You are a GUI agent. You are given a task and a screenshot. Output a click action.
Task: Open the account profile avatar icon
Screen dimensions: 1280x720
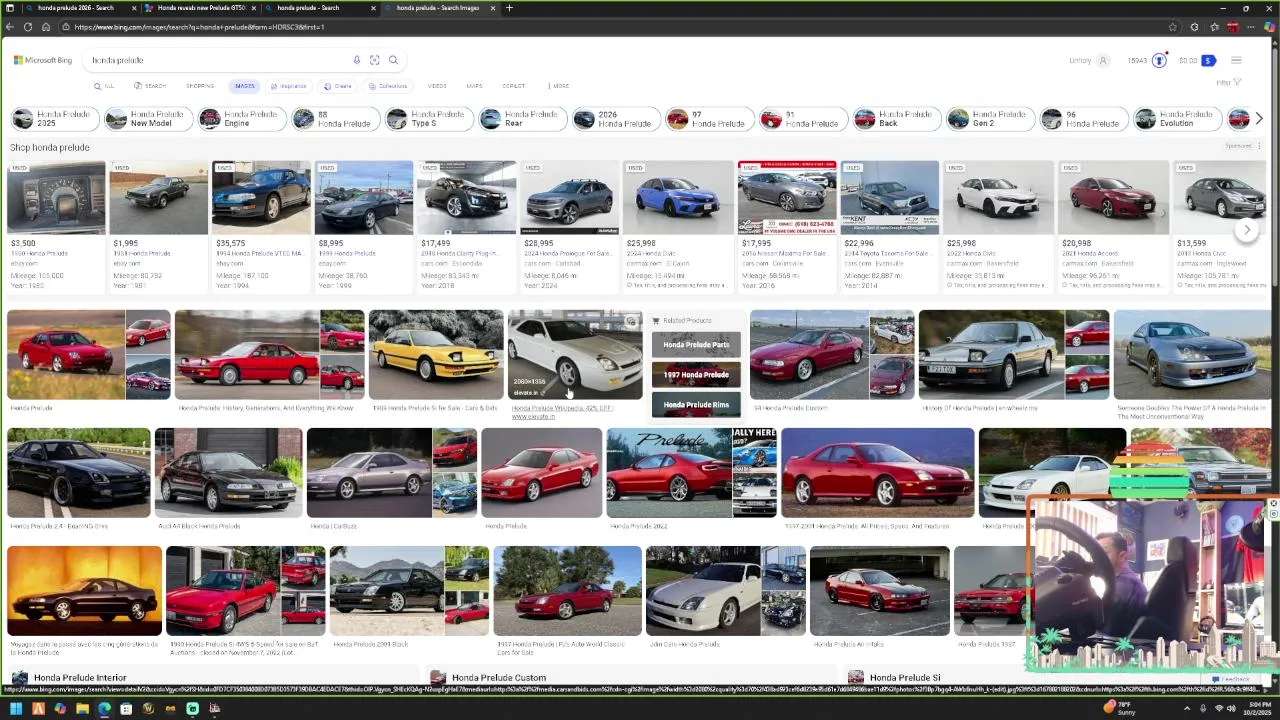click(x=1103, y=60)
